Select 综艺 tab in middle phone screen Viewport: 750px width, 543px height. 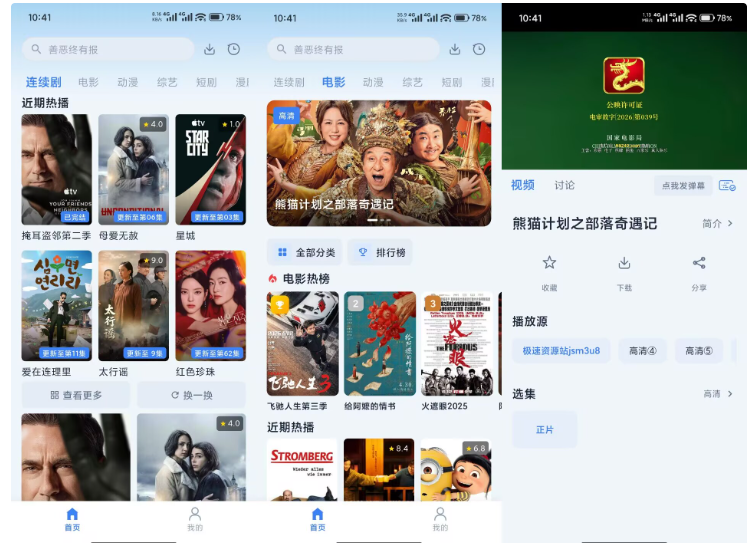click(412, 82)
